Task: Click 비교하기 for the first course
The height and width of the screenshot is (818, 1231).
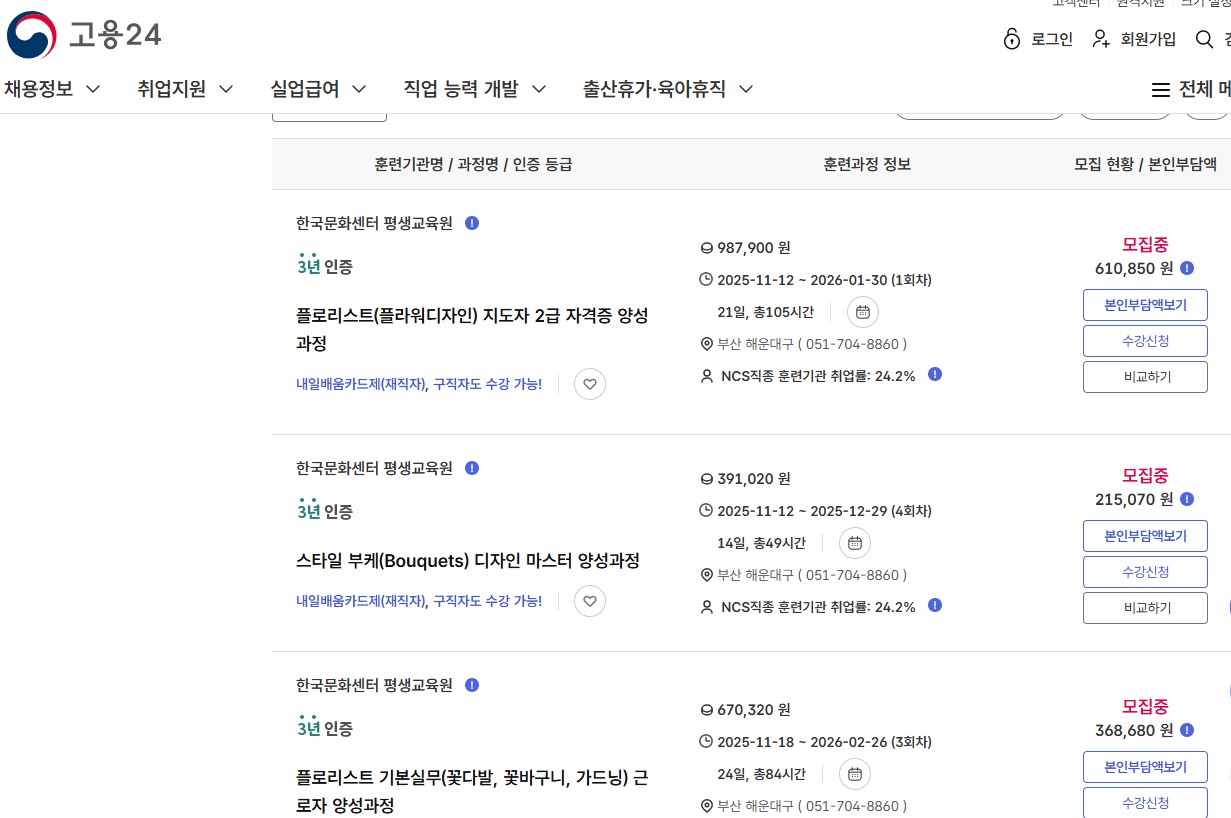Action: (x=1145, y=377)
